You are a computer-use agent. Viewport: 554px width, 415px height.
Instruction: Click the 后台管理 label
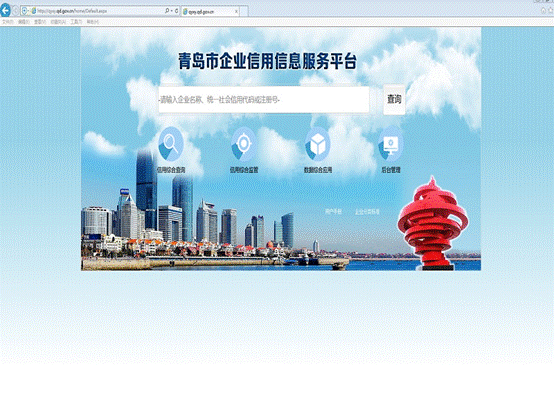coord(391,170)
